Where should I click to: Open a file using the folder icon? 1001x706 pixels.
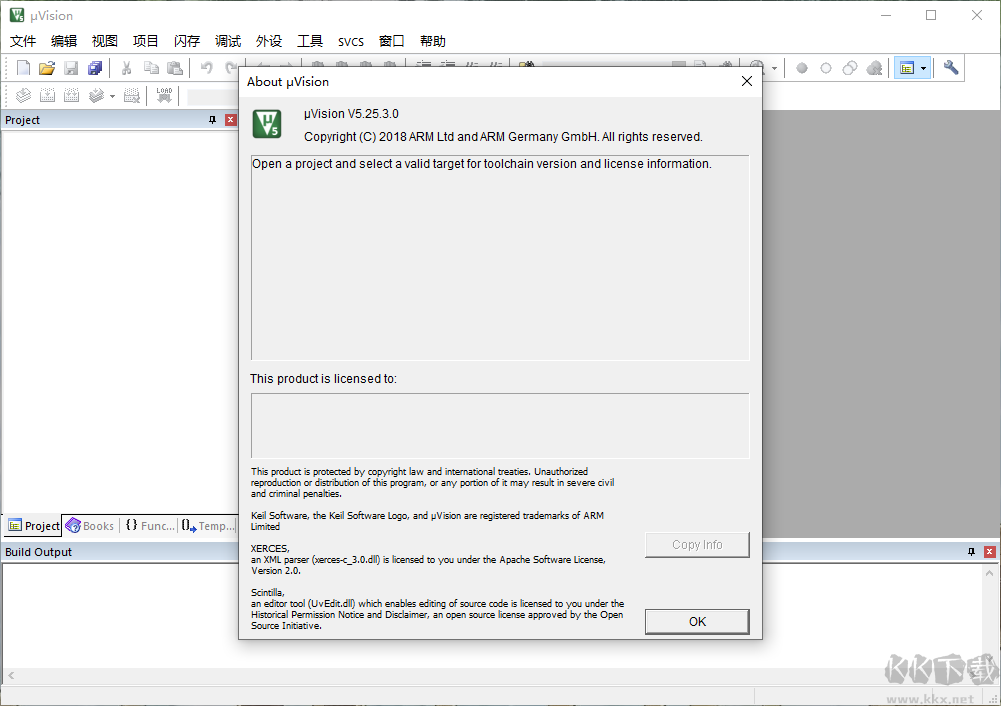[47, 68]
